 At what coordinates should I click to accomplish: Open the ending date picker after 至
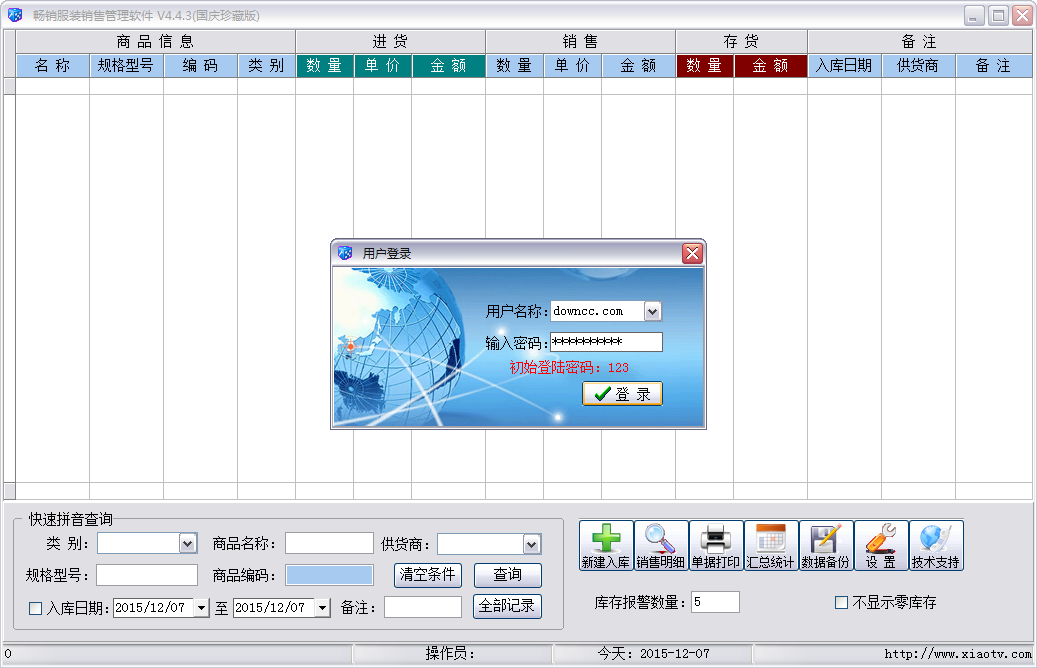(x=322, y=606)
